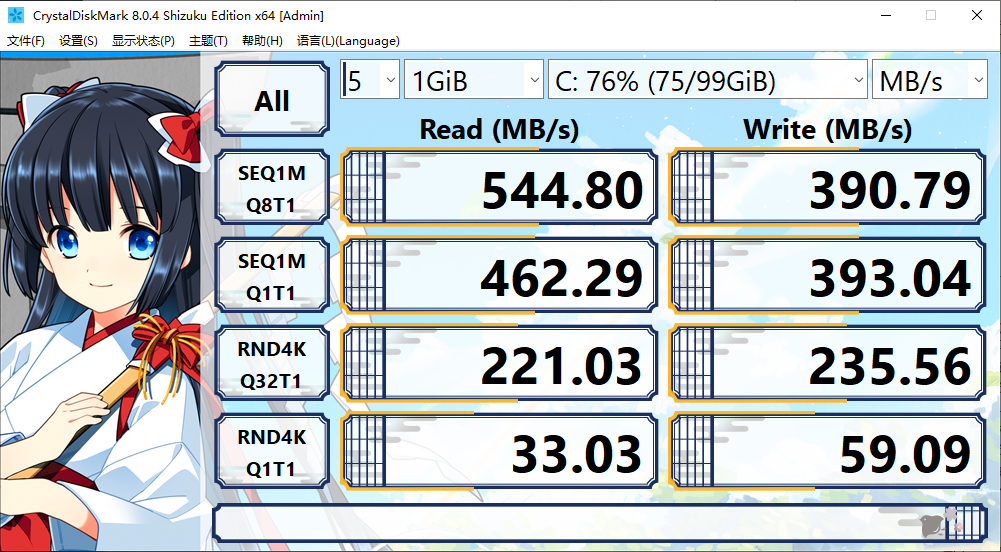Viewport: 1001px width, 552px height.
Task: Open the test count dropdown showing 5
Action: pyautogui.click(x=369, y=81)
